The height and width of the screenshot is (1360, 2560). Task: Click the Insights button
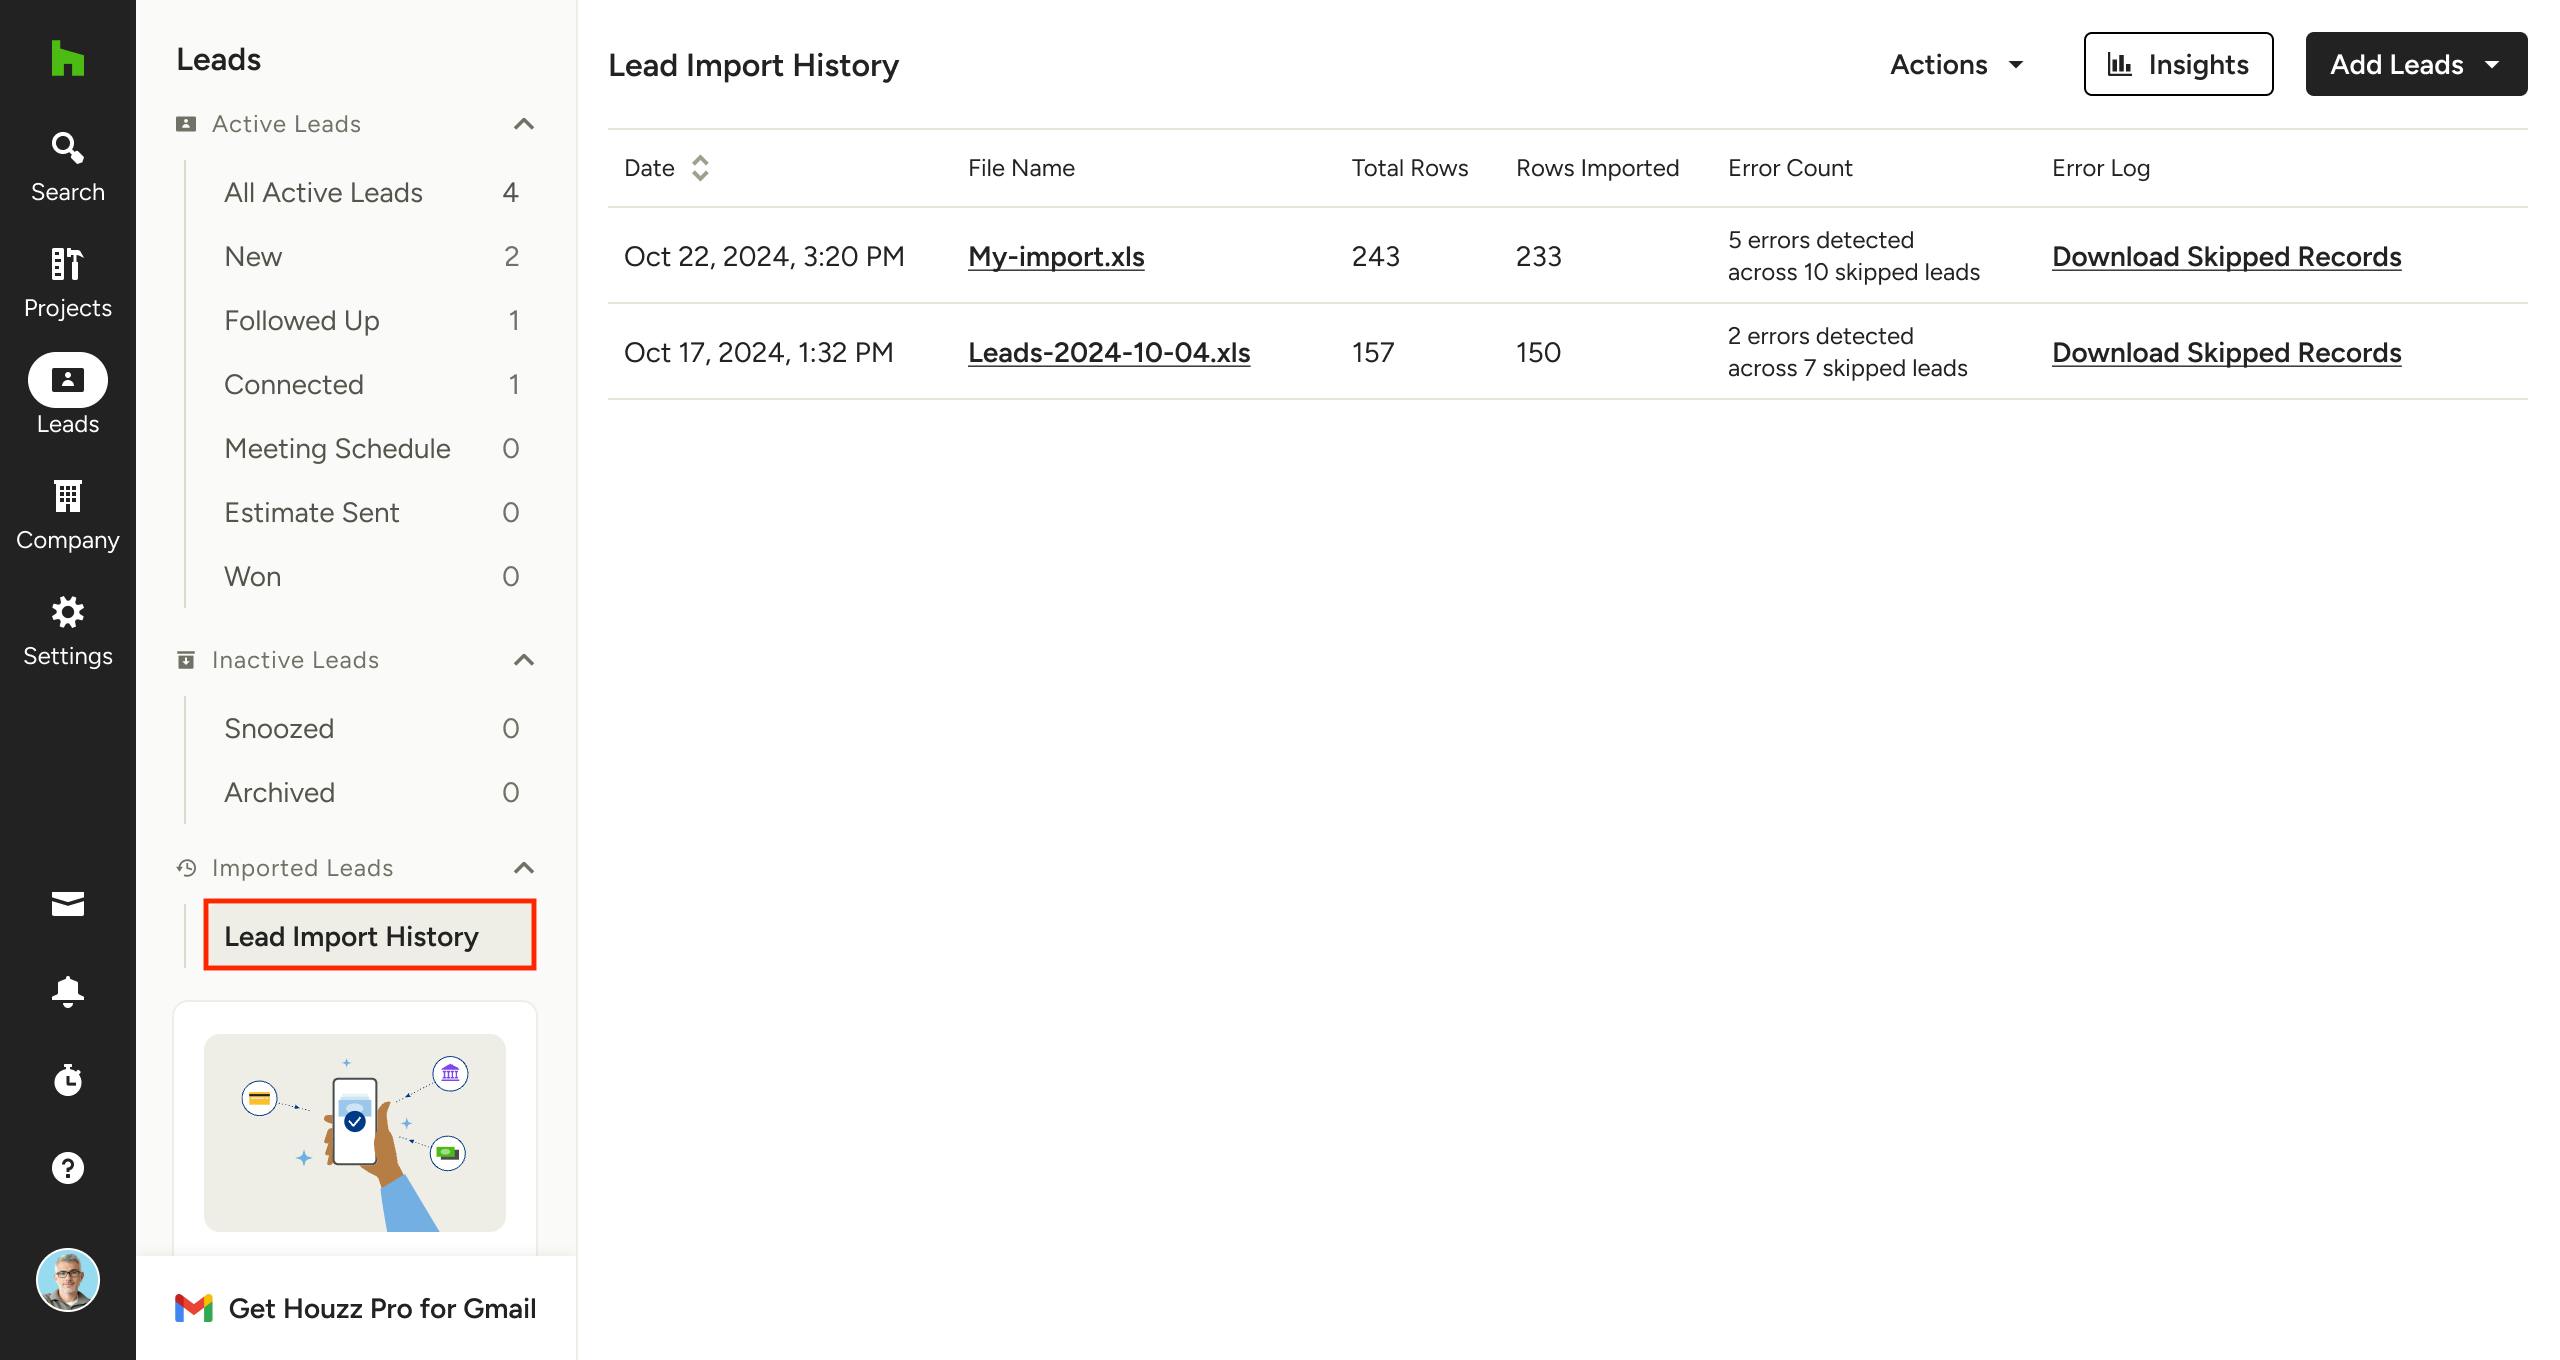pyautogui.click(x=2178, y=65)
